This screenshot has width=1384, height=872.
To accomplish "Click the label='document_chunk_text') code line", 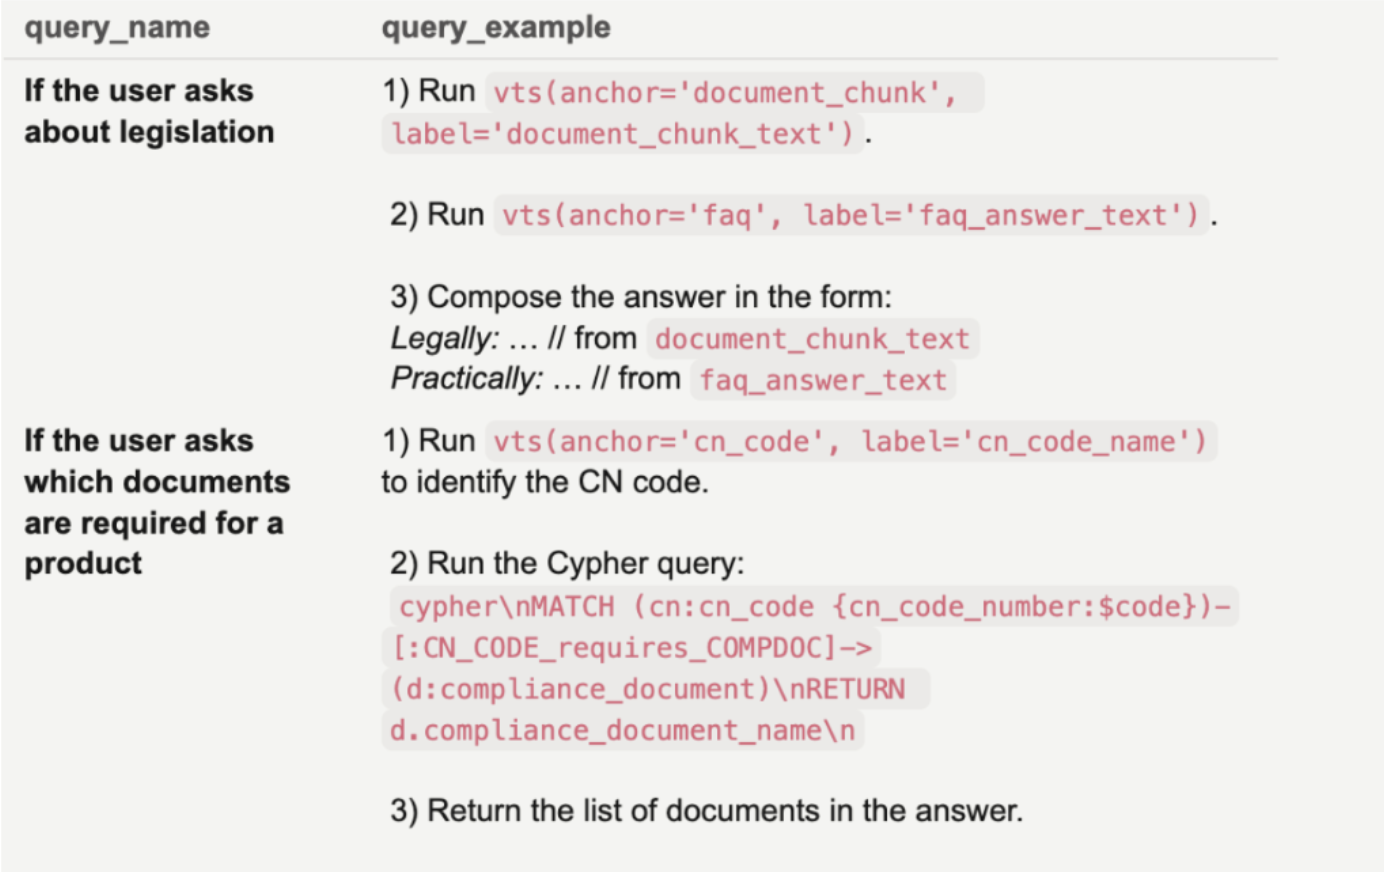I will tap(622, 134).
